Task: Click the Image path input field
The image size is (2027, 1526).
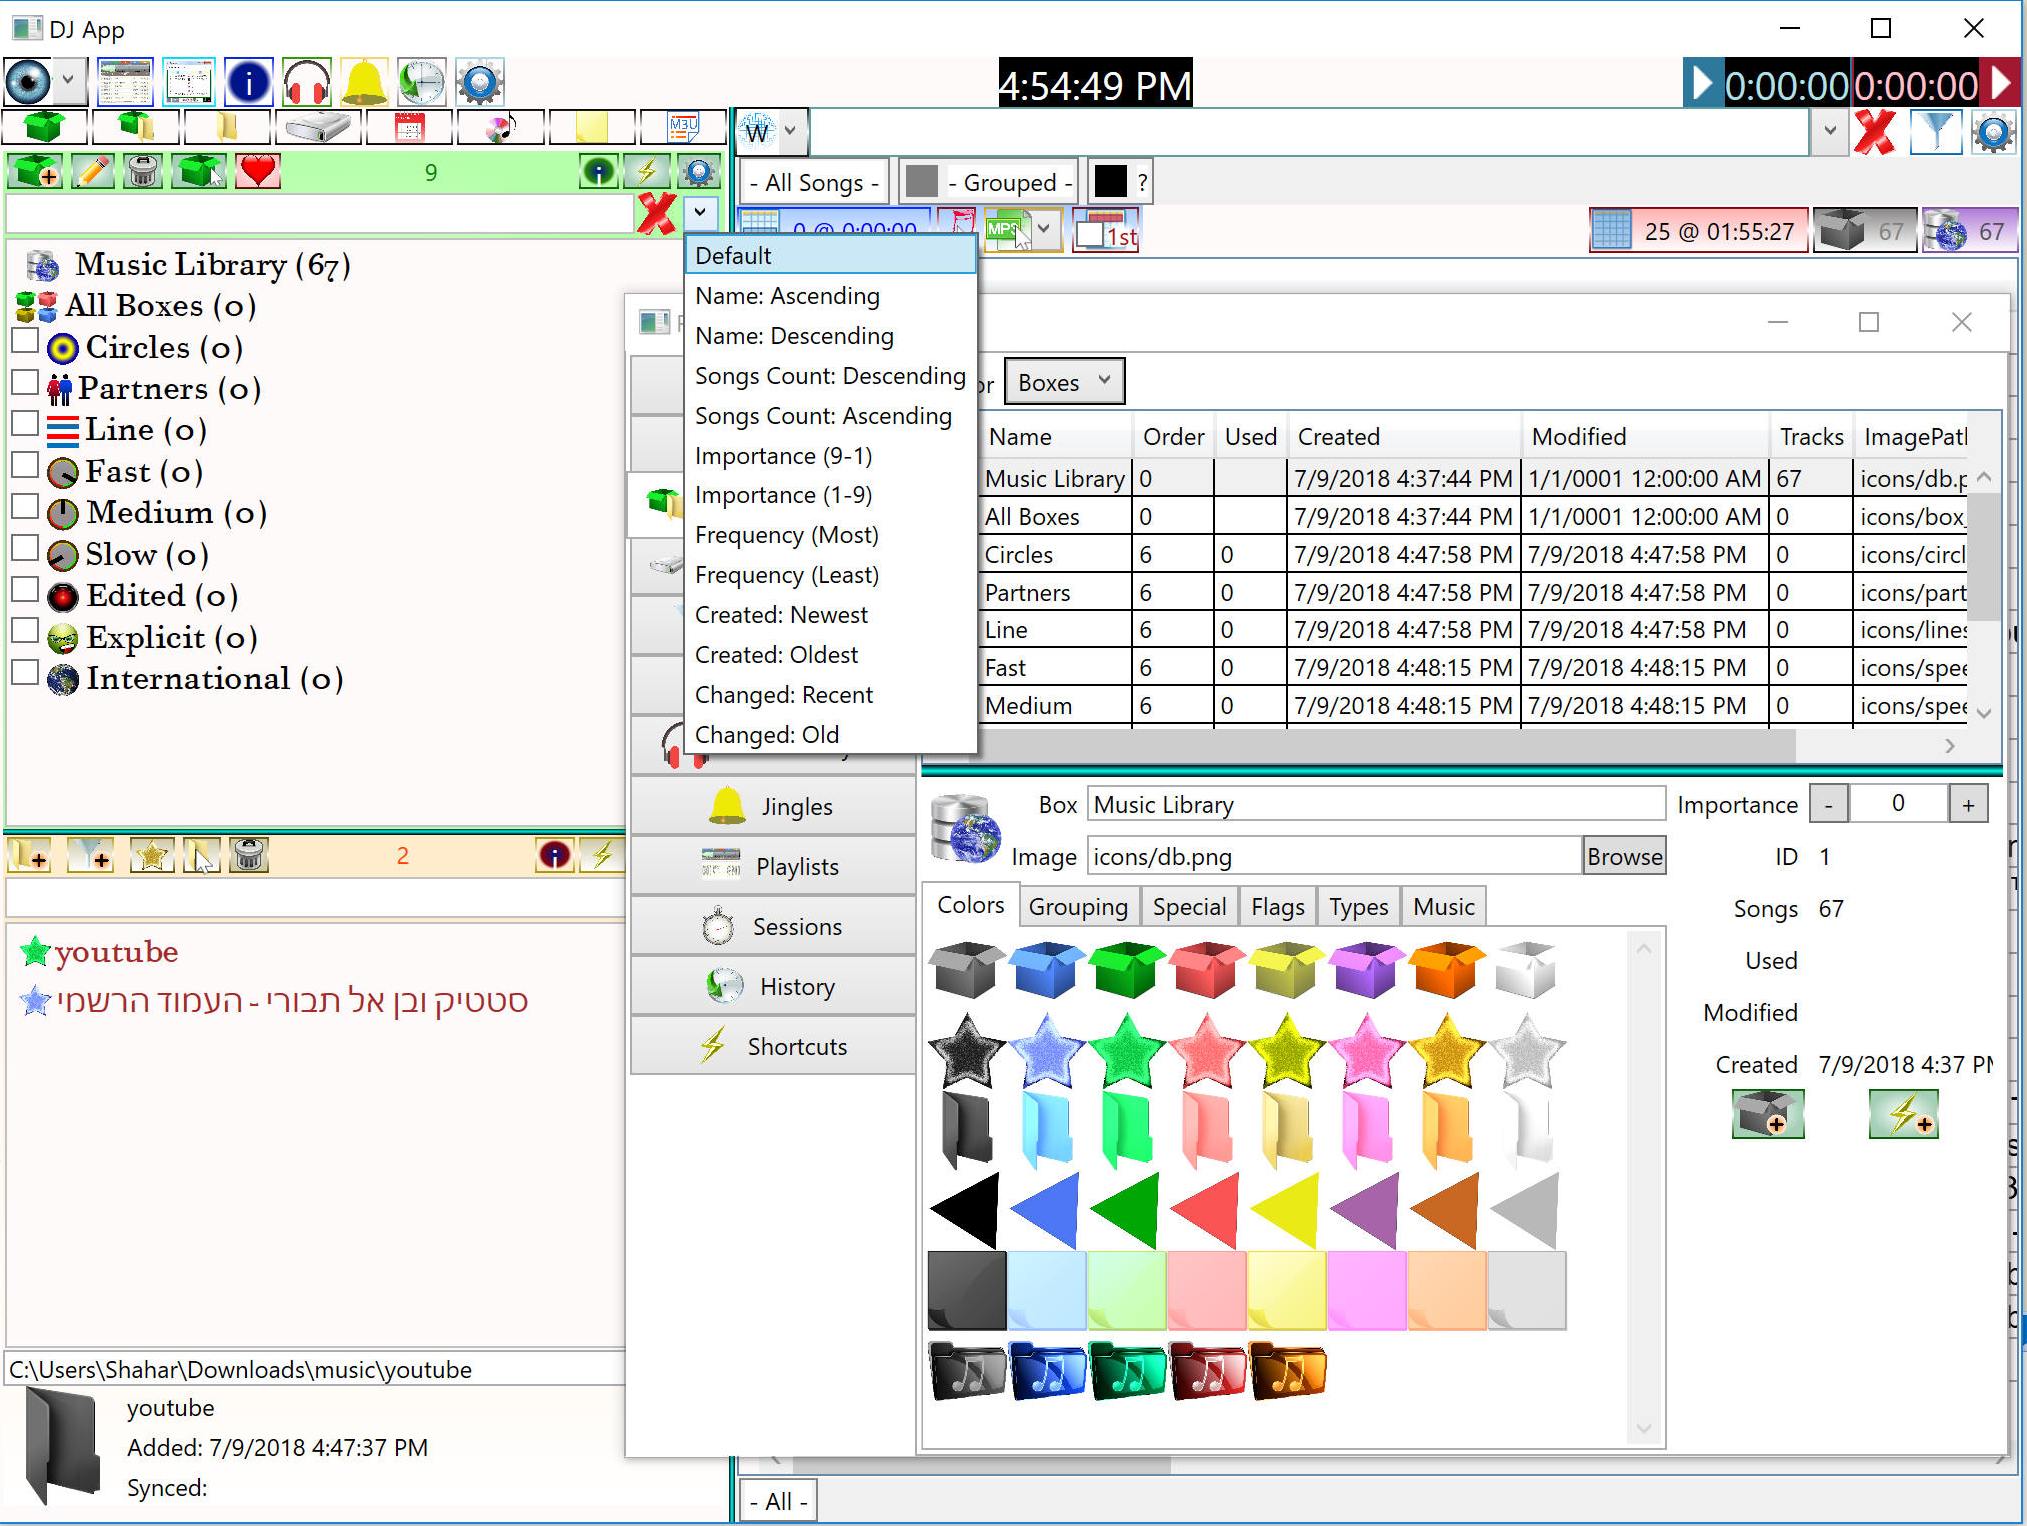Action: 1332,857
